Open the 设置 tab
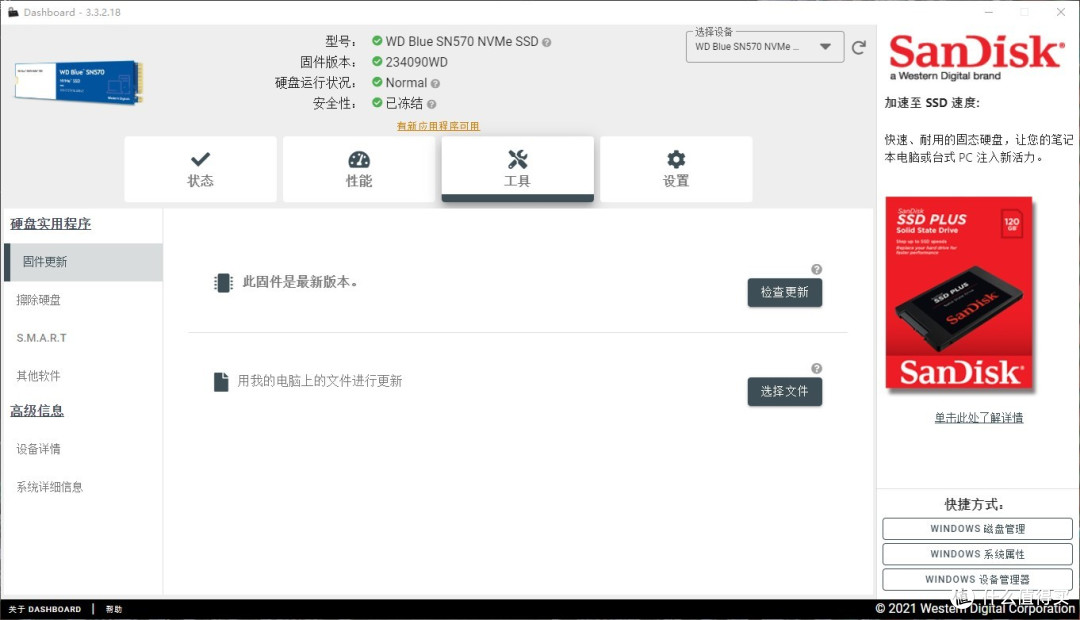1080x620 pixels. [x=676, y=169]
